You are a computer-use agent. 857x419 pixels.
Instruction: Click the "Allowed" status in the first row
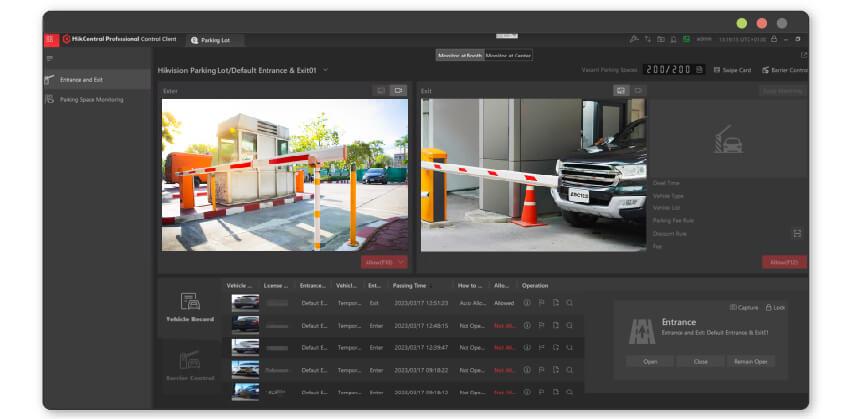[504, 303]
